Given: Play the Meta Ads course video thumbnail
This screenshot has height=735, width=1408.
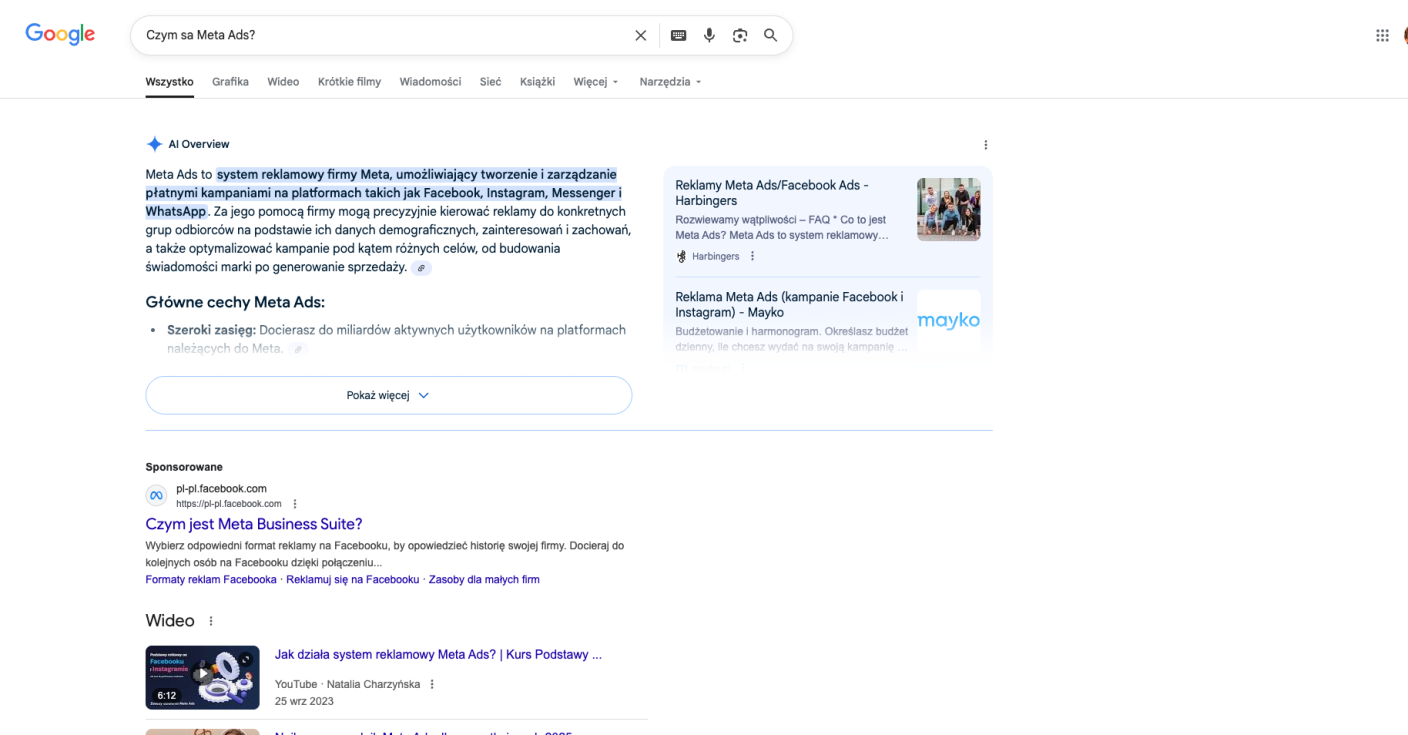Looking at the screenshot, I should (x=202, y=677).
